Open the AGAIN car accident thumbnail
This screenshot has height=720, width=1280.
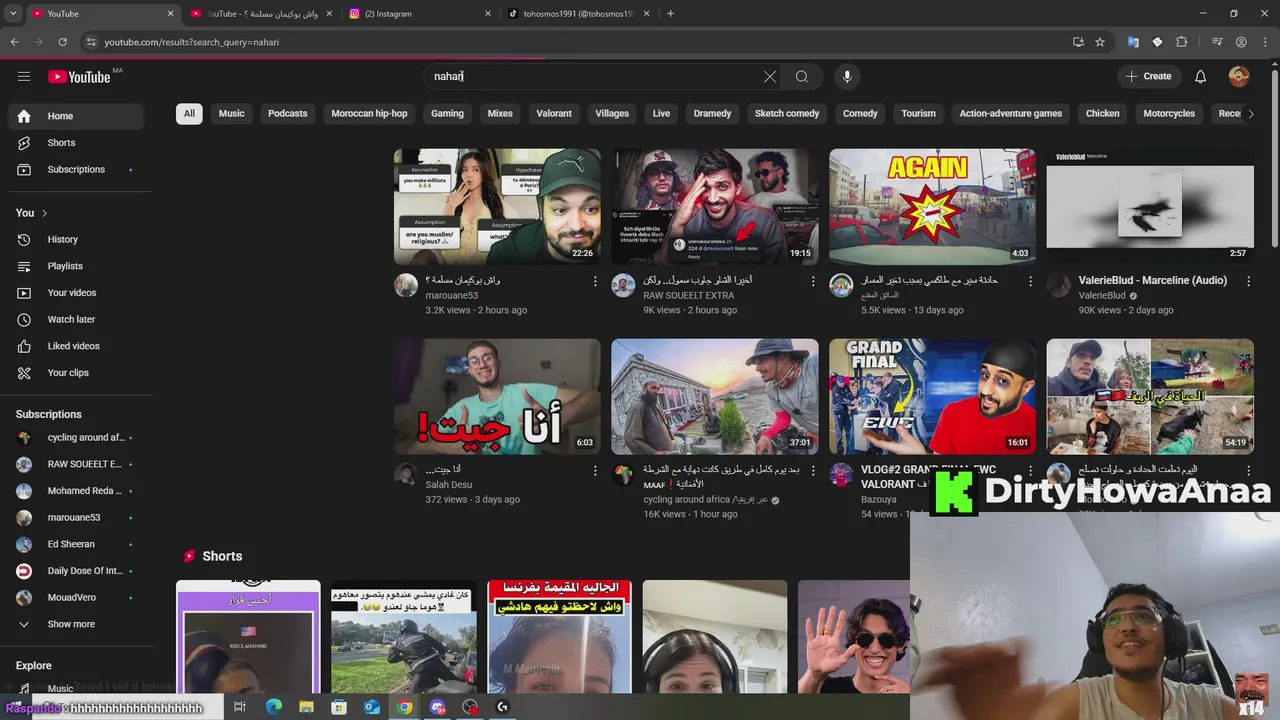pos(932,207)
